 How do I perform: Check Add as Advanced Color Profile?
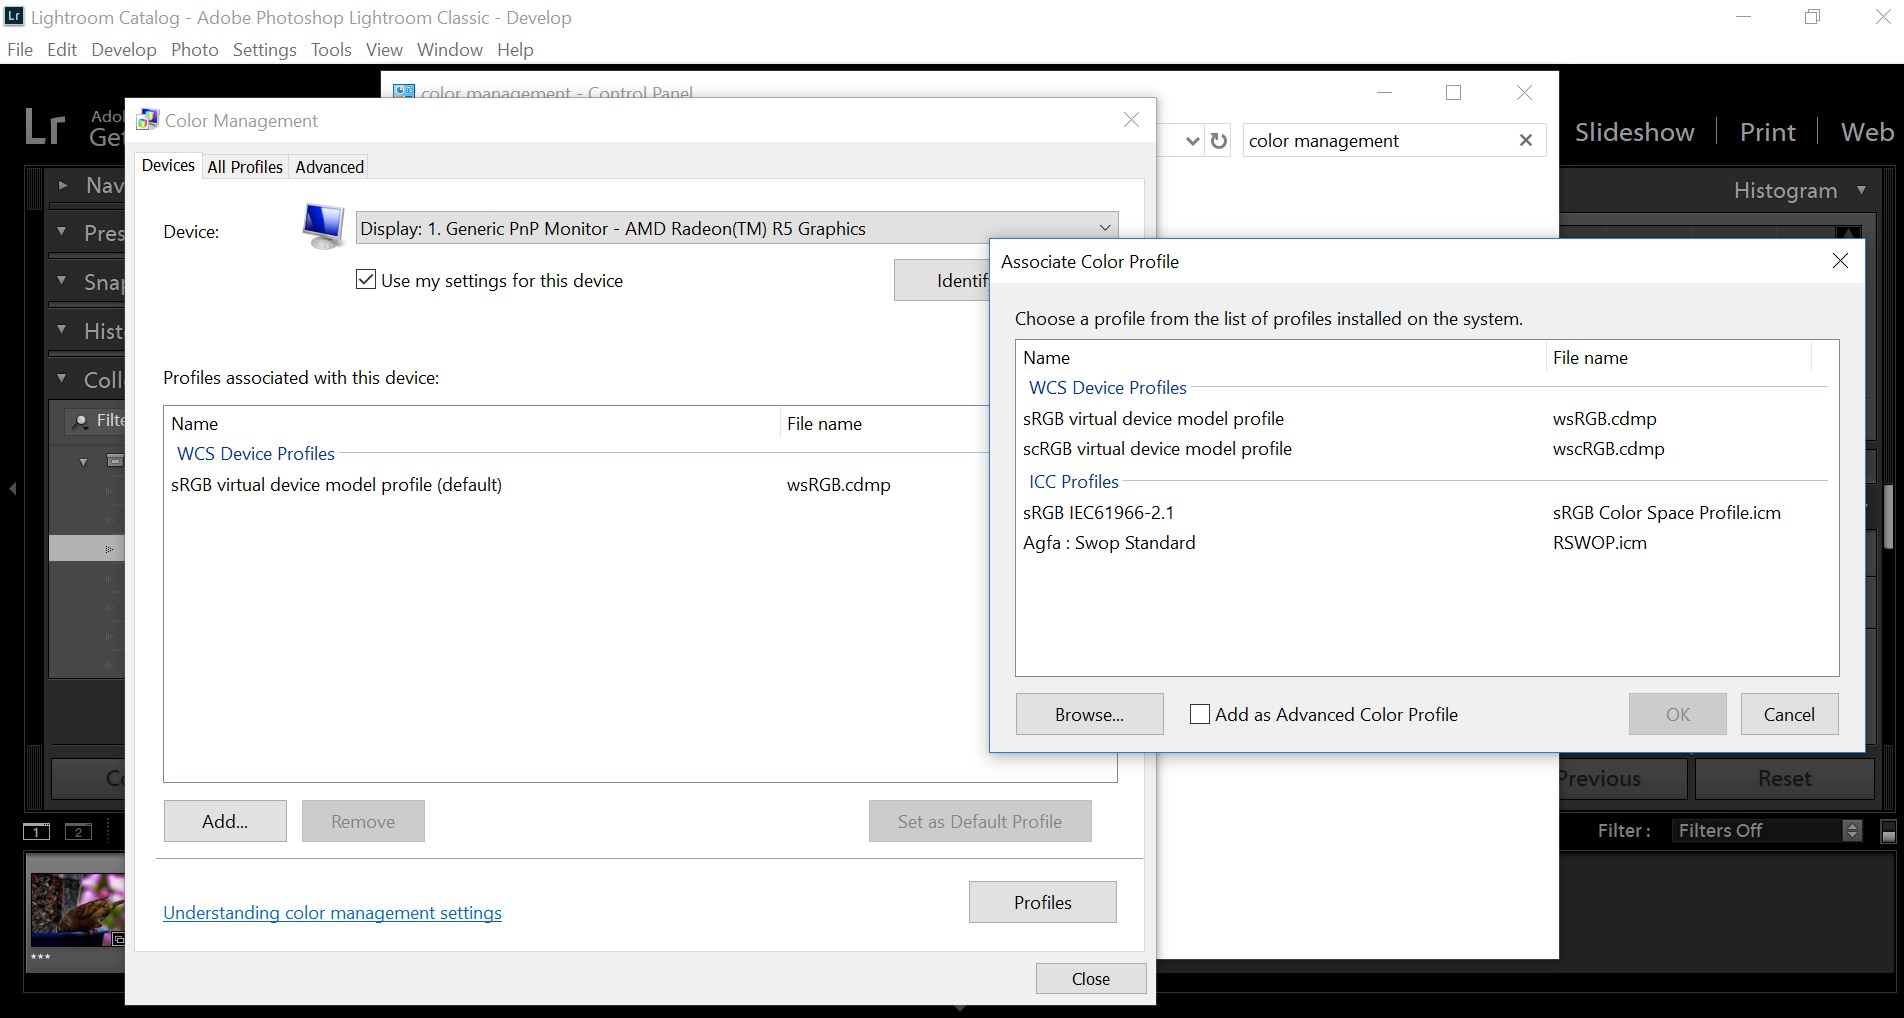click(x=1200, y=714)
